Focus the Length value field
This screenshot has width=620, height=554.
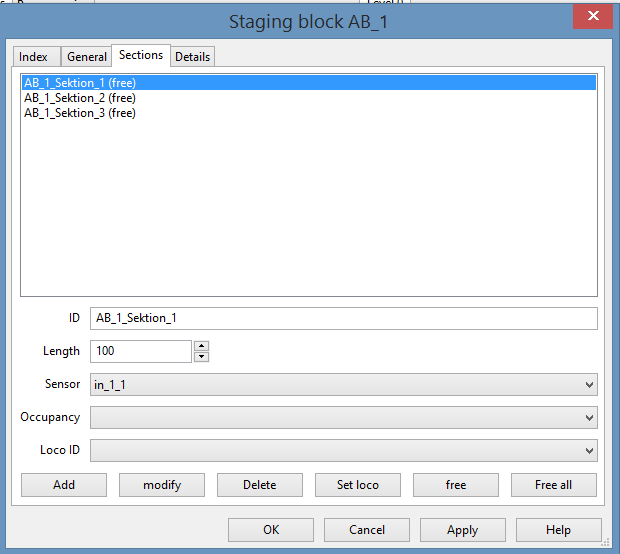tap(140, 351)
